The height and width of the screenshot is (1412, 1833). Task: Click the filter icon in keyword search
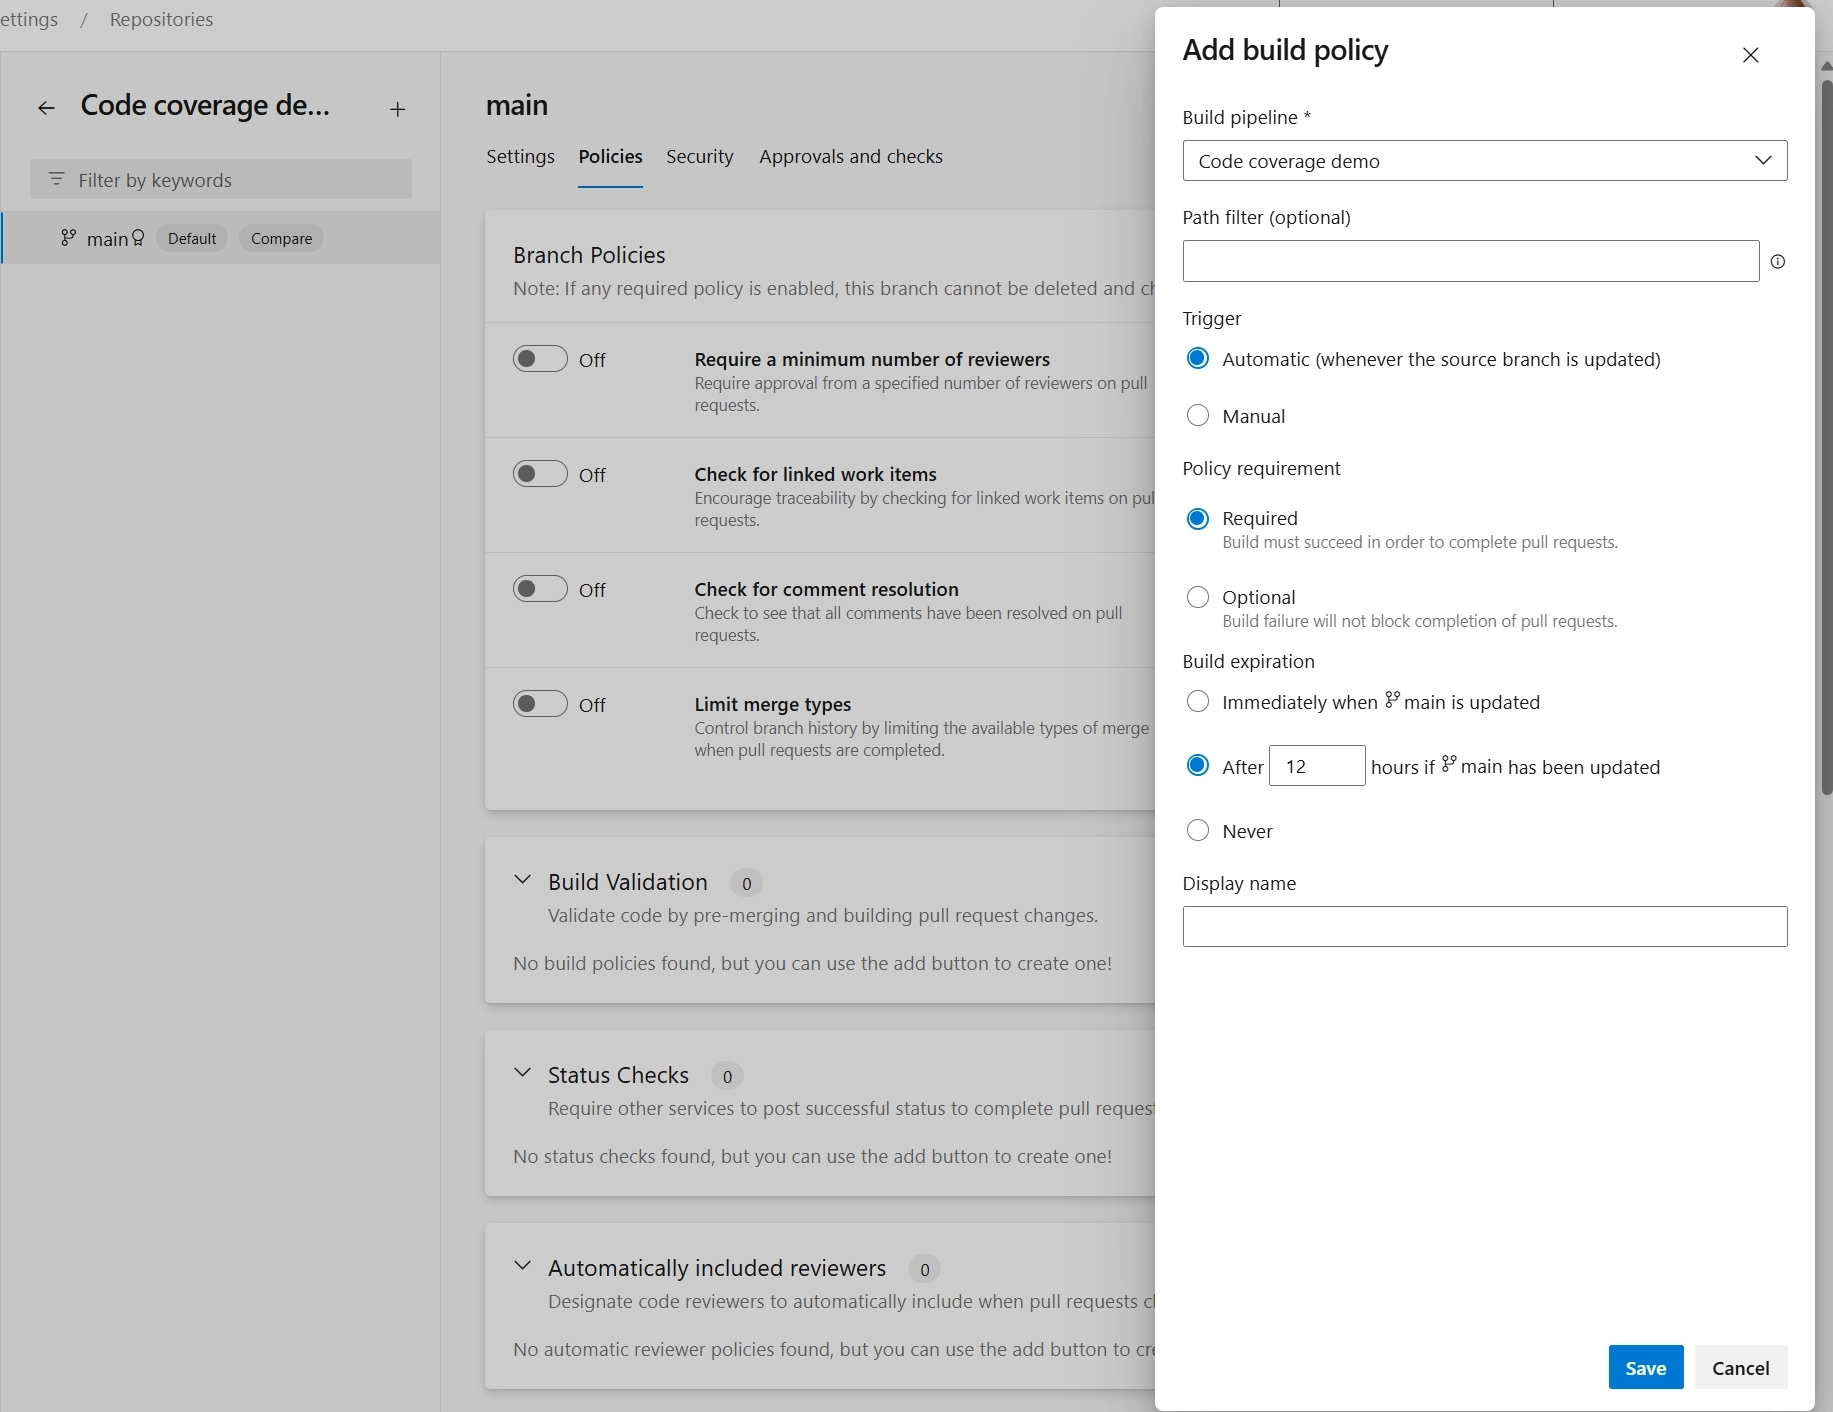57,179
